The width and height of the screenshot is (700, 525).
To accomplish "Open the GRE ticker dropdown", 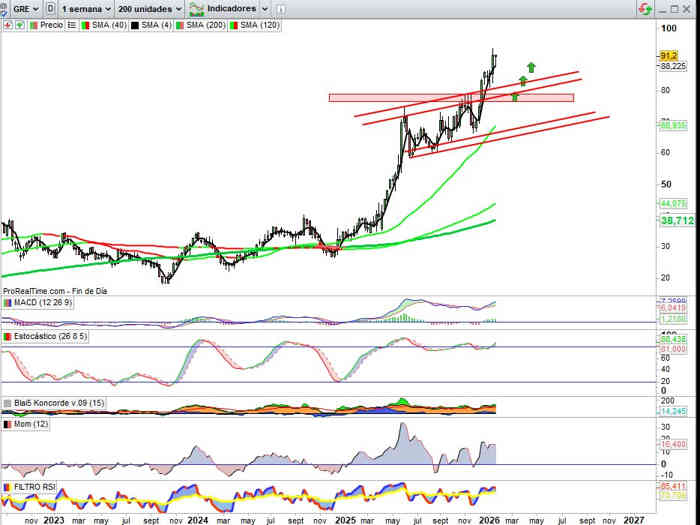I will [x=27, y=8].
